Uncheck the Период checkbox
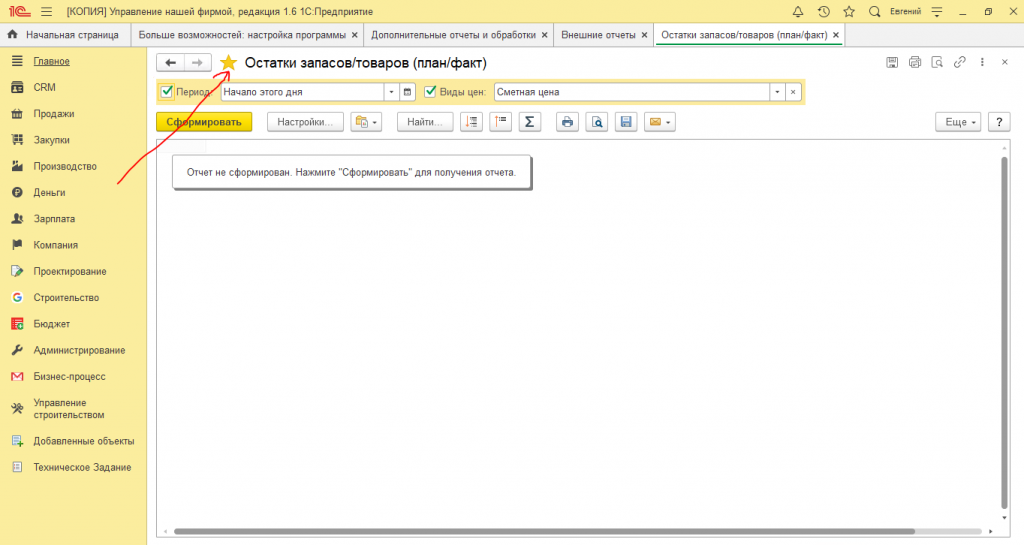Viewport: 1024px width, 545px height. (167, 92)
